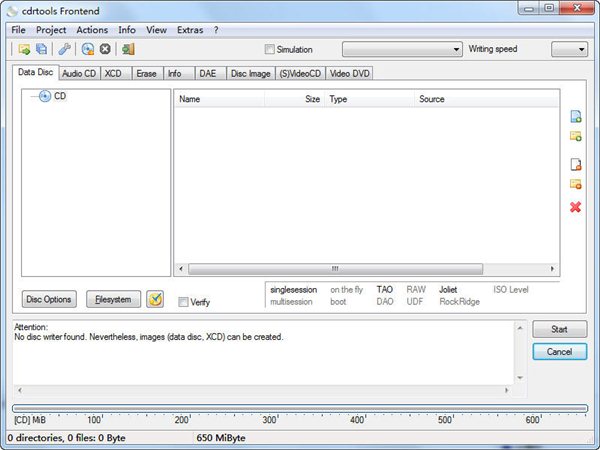Open the Writing speed dropdown
Viewport: 600px width, 450px height.
(569, 49)
